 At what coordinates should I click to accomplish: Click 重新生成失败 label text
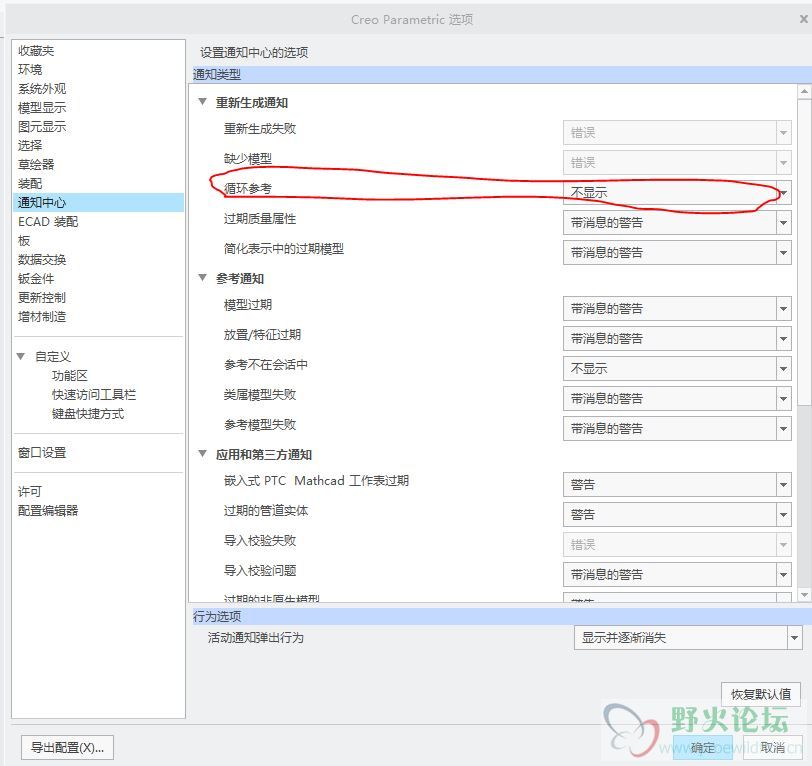click(x=260, y=128)
